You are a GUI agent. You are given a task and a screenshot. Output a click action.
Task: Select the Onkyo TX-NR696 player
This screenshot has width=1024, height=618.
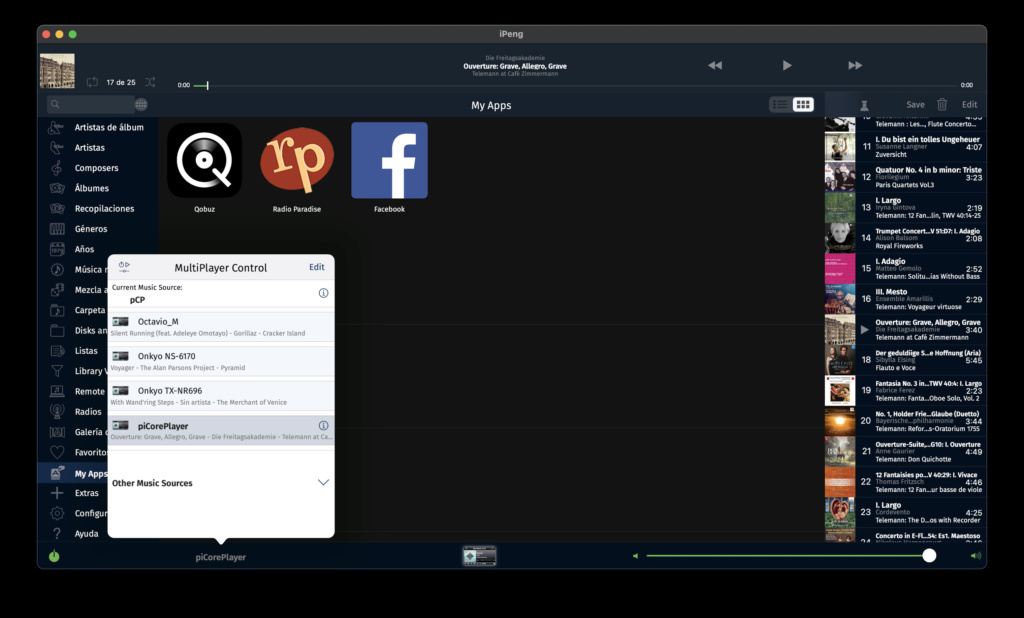(221, 396)
